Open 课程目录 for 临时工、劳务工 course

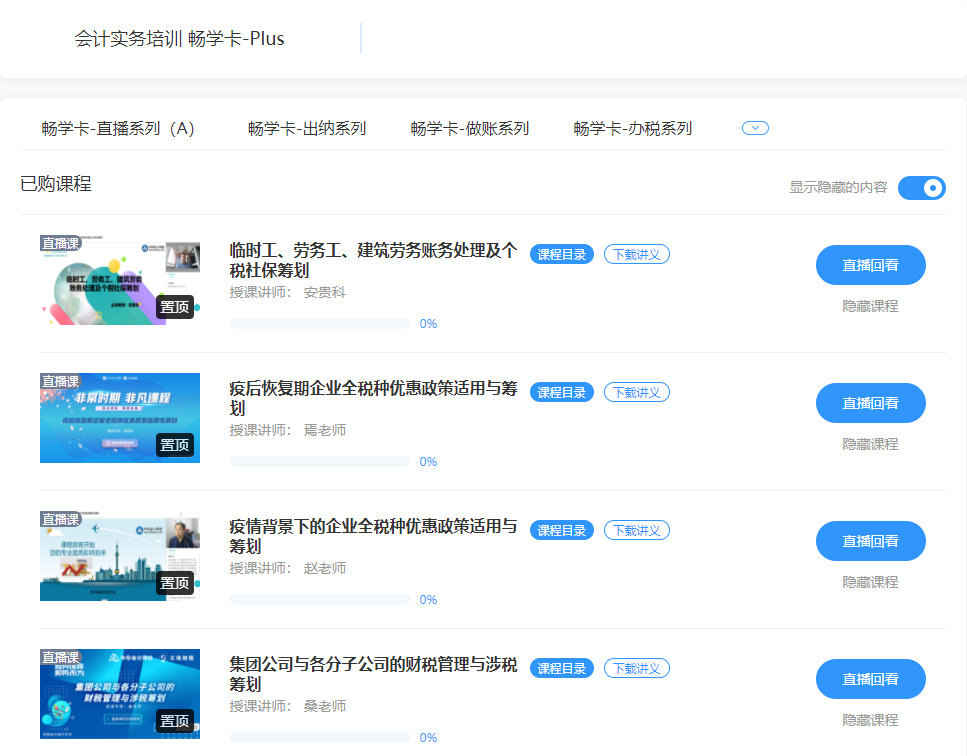(x=562, y=254)
